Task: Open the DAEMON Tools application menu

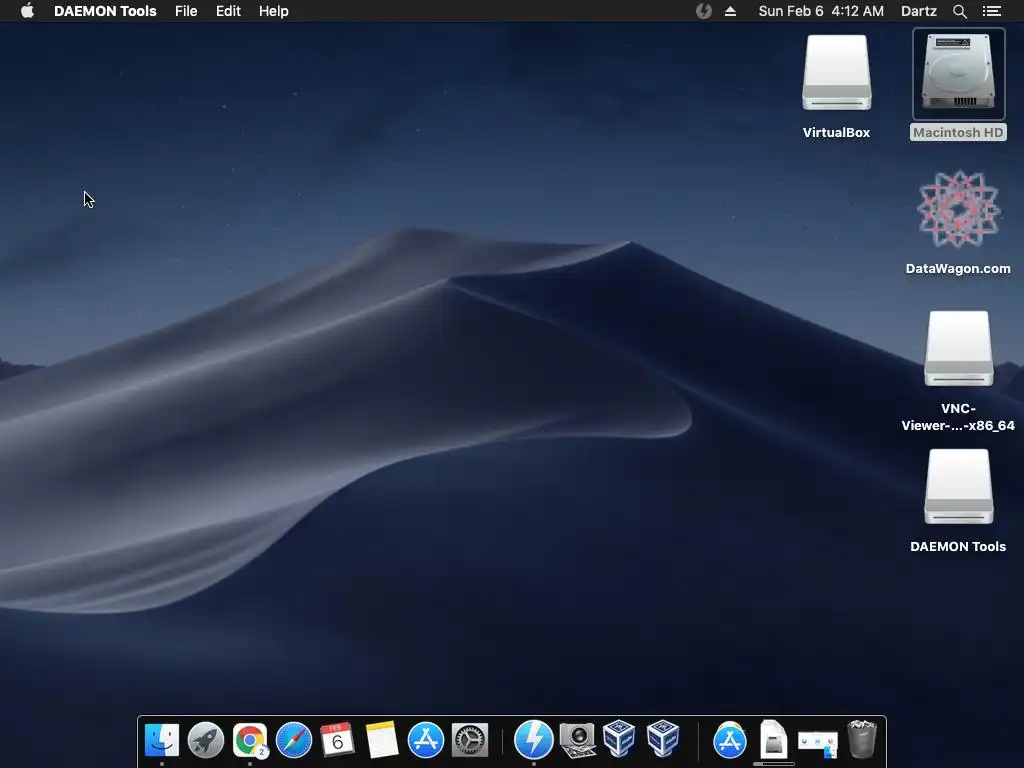Action: (105, 11)
